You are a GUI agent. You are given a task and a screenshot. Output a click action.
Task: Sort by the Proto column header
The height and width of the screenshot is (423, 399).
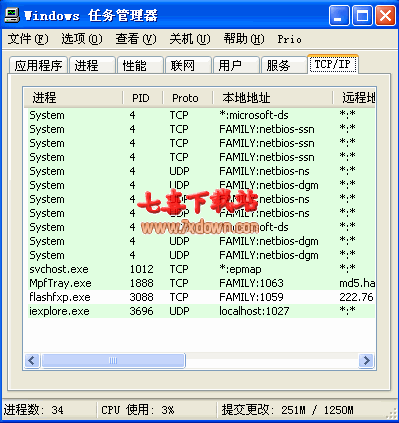click(x=188, y=98)
